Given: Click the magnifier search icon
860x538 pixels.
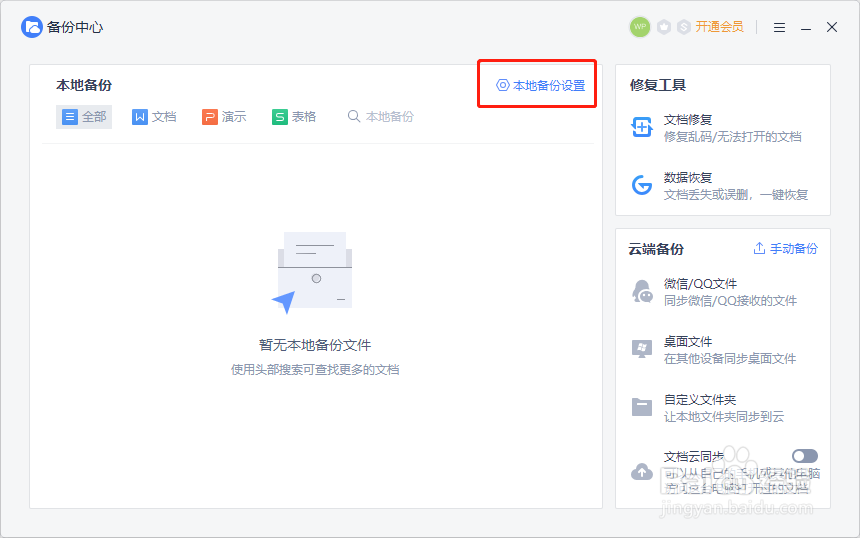Looking at the screenshot, I should point(354,116).
